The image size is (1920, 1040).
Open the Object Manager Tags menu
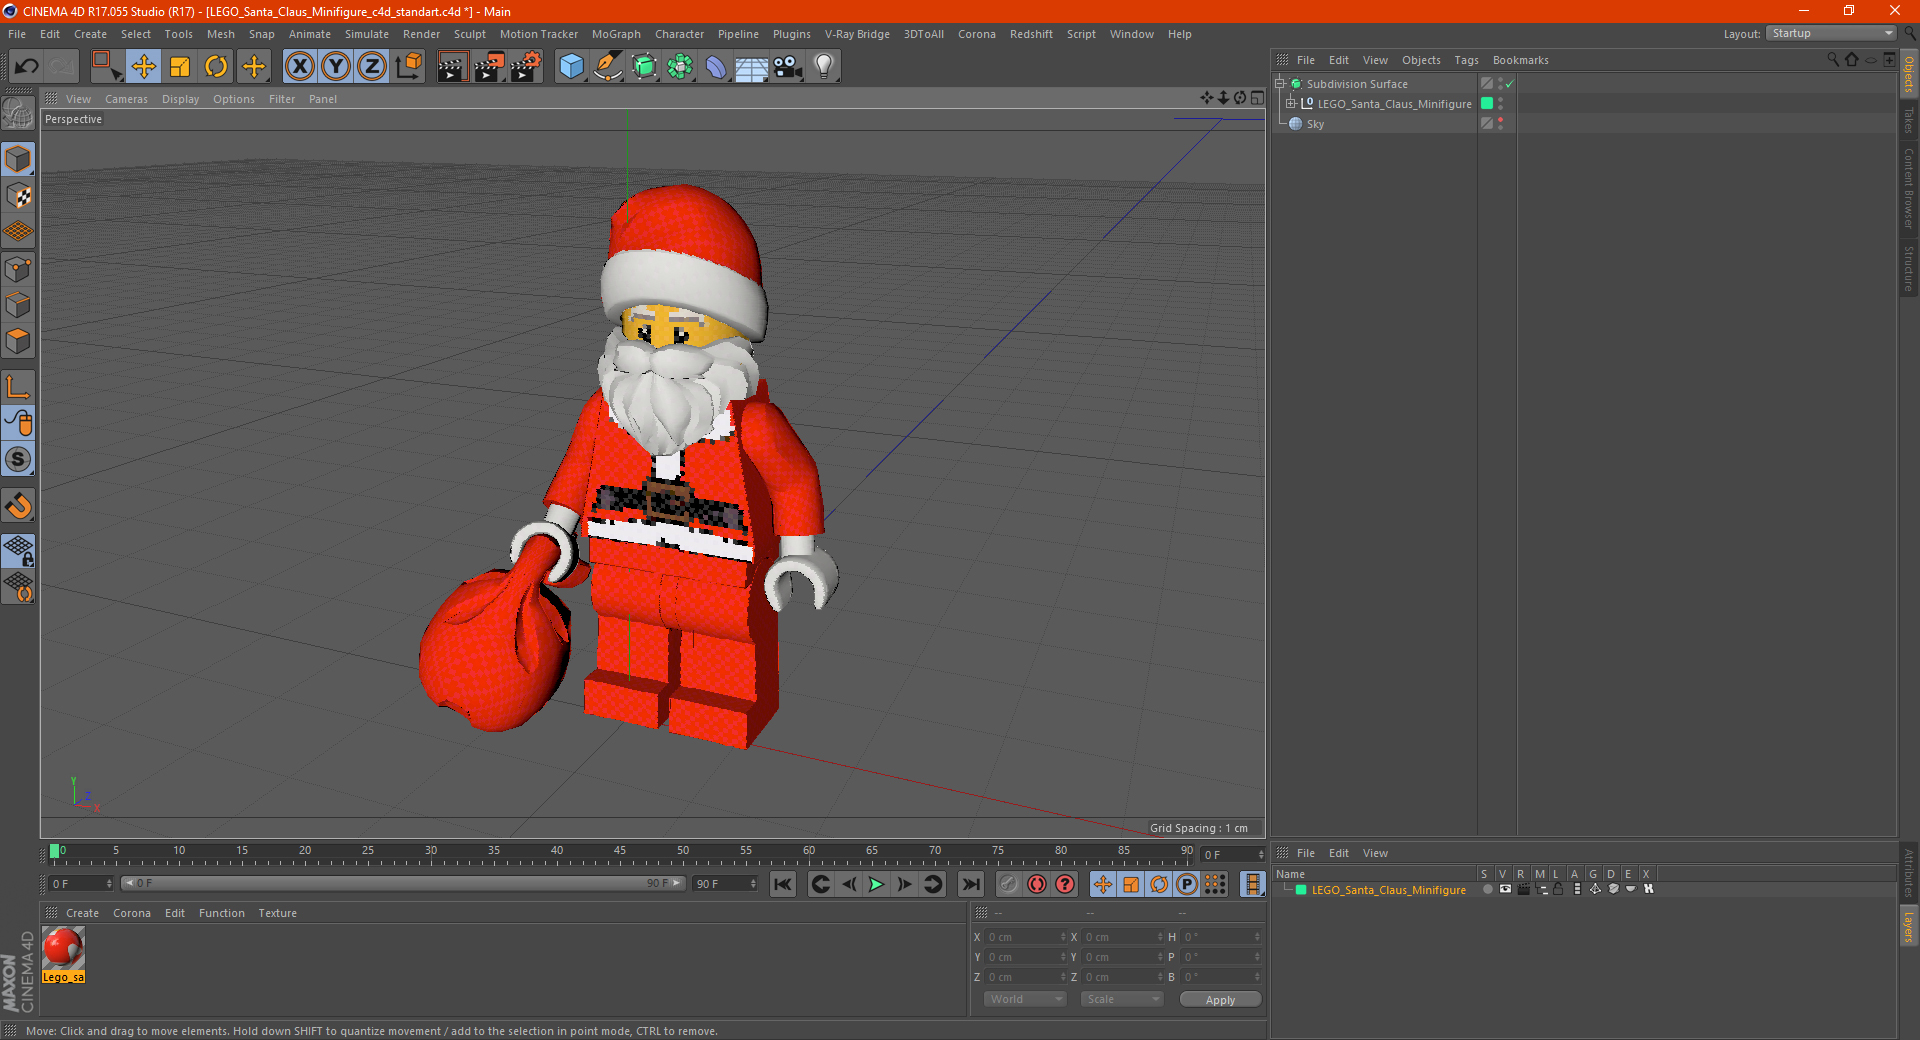pyautogui.click(x=1466, y=60)
